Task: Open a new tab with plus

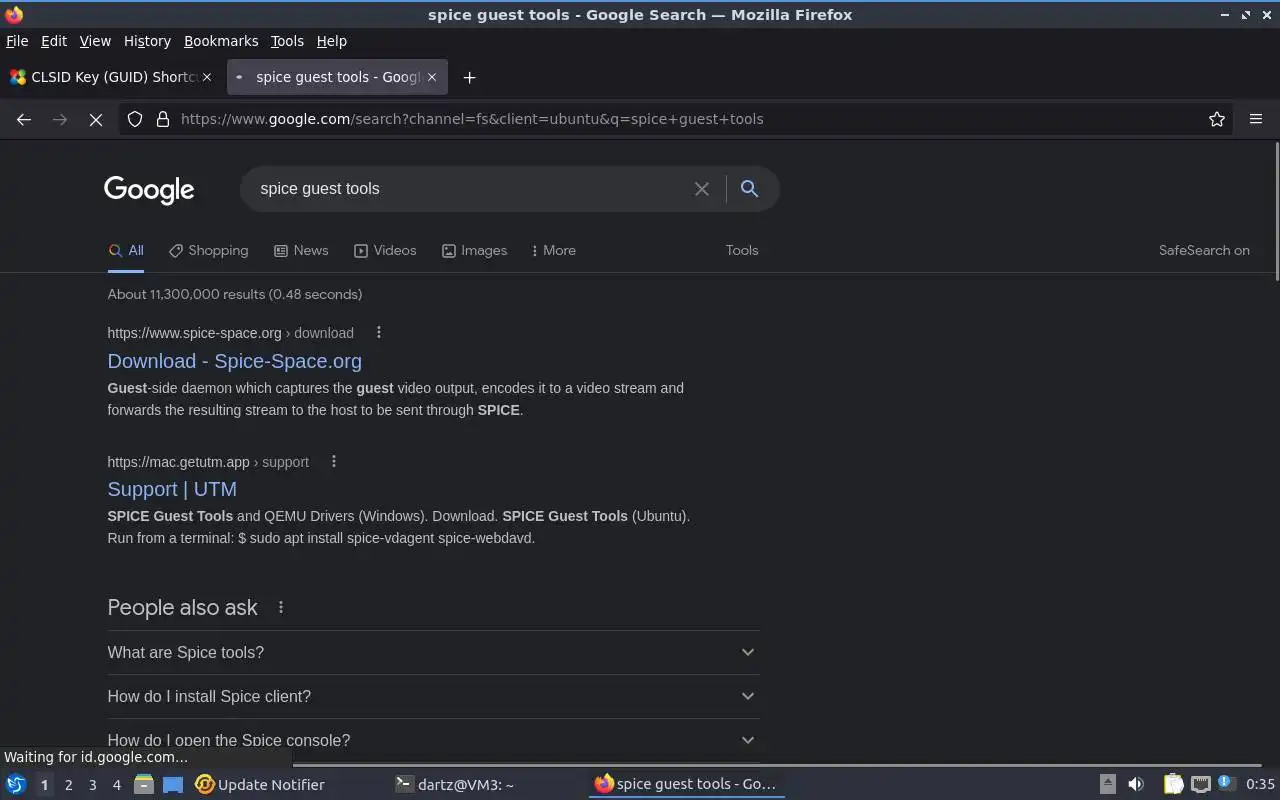Action: (469, 77)
